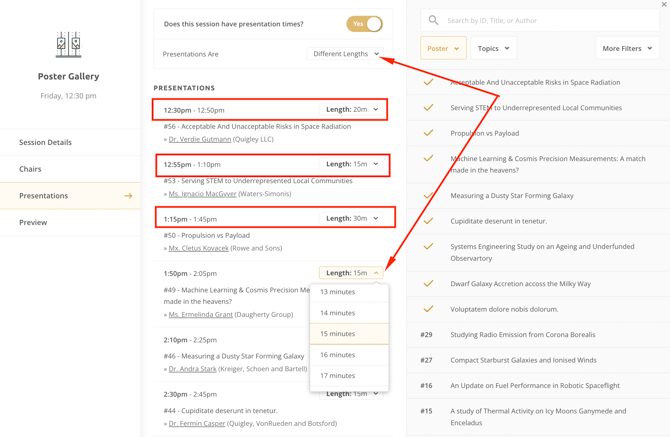Expand the Poster filter dropdown
Viewport: 670px width, 437px height.
443,48
